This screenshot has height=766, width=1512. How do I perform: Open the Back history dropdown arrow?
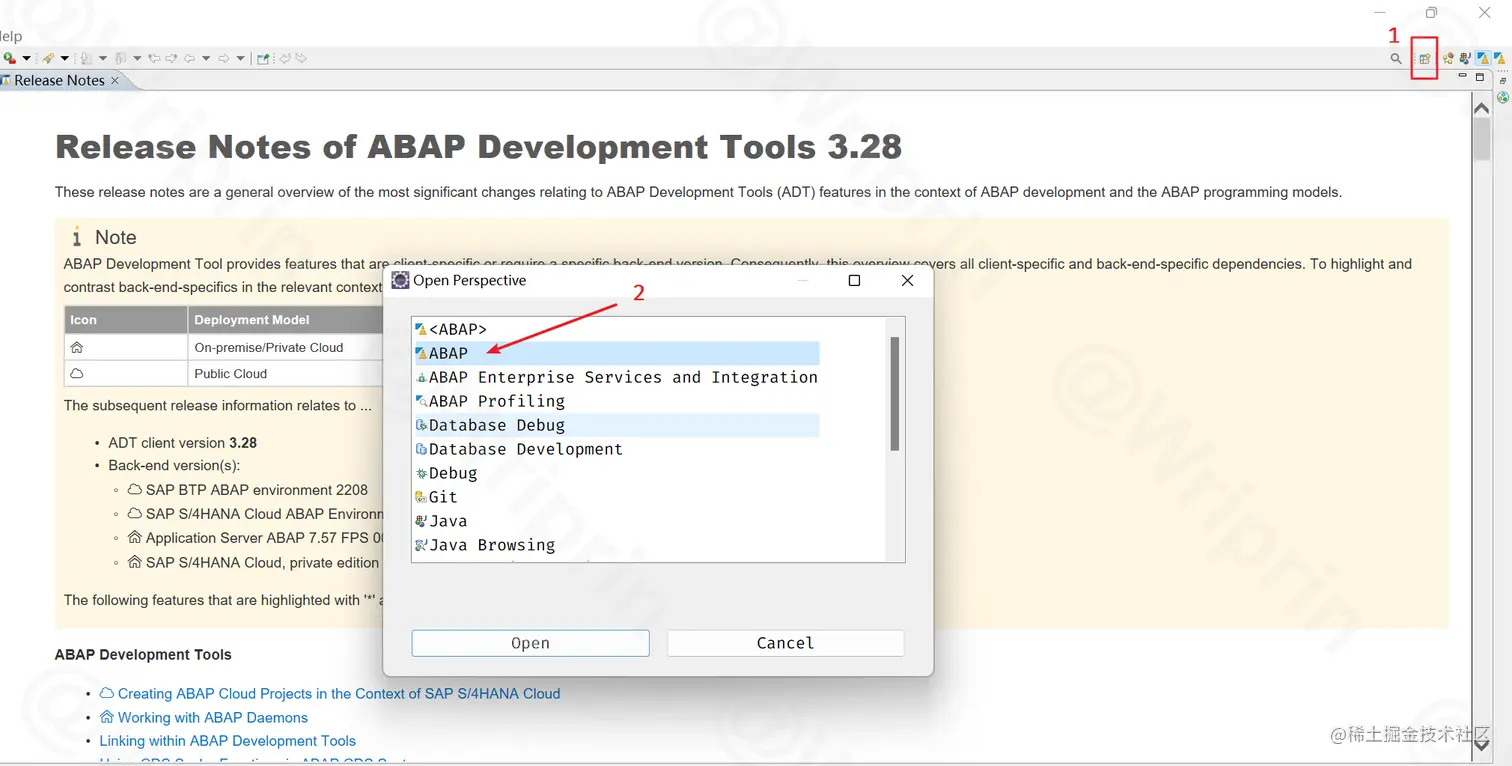206,58
